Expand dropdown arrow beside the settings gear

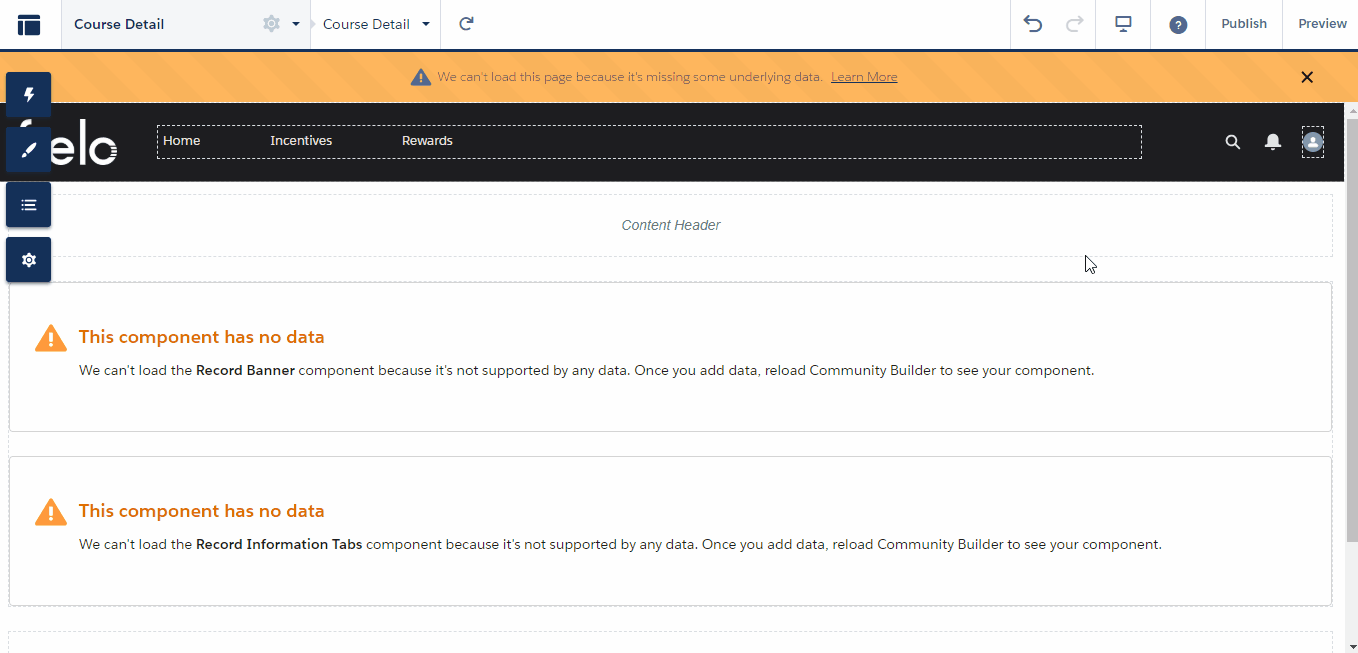click(x=296, y=24)
